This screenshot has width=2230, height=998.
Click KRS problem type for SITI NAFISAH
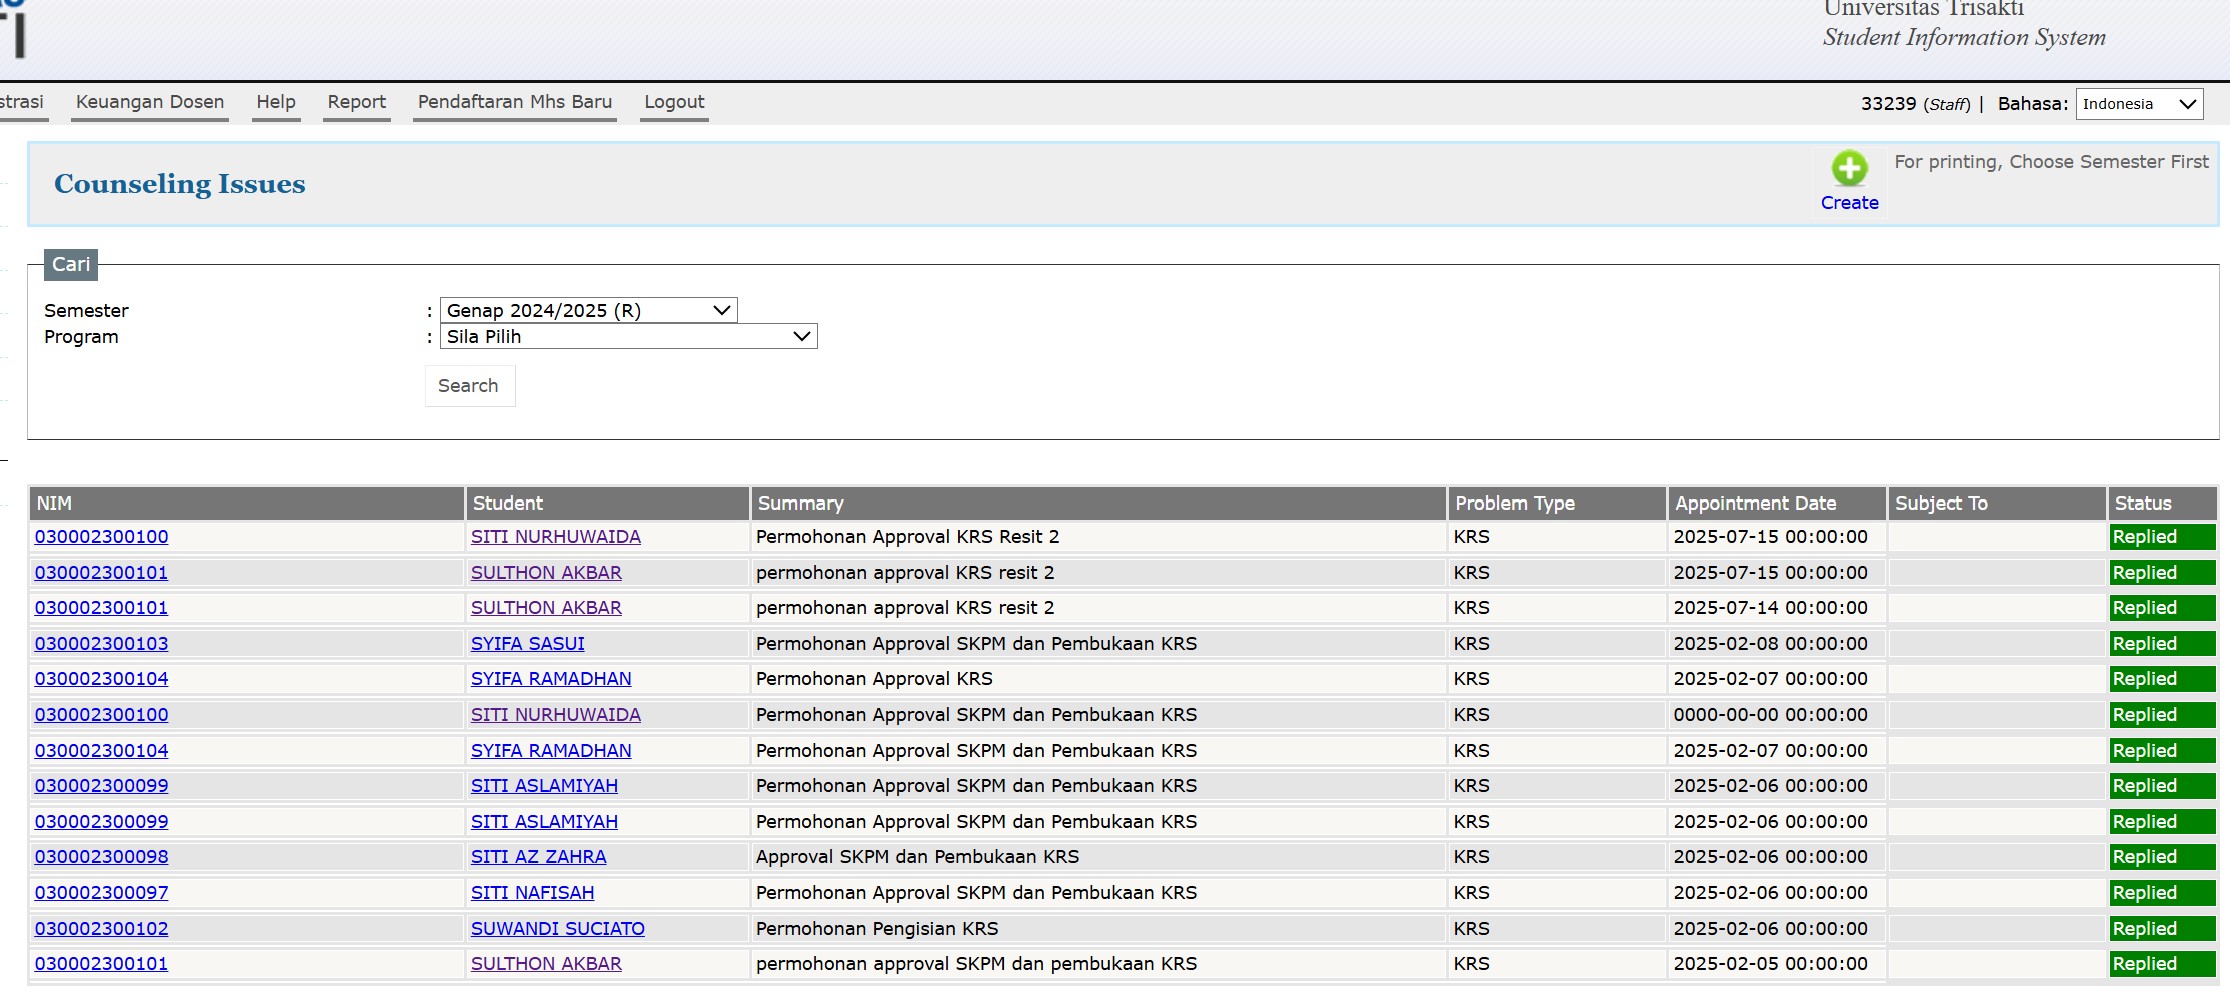1471,893
